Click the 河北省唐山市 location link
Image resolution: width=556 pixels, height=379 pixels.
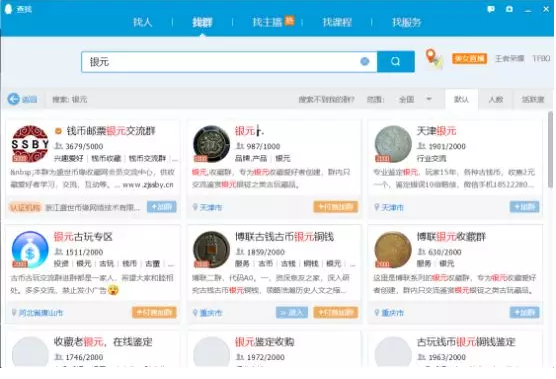[41, 313]
